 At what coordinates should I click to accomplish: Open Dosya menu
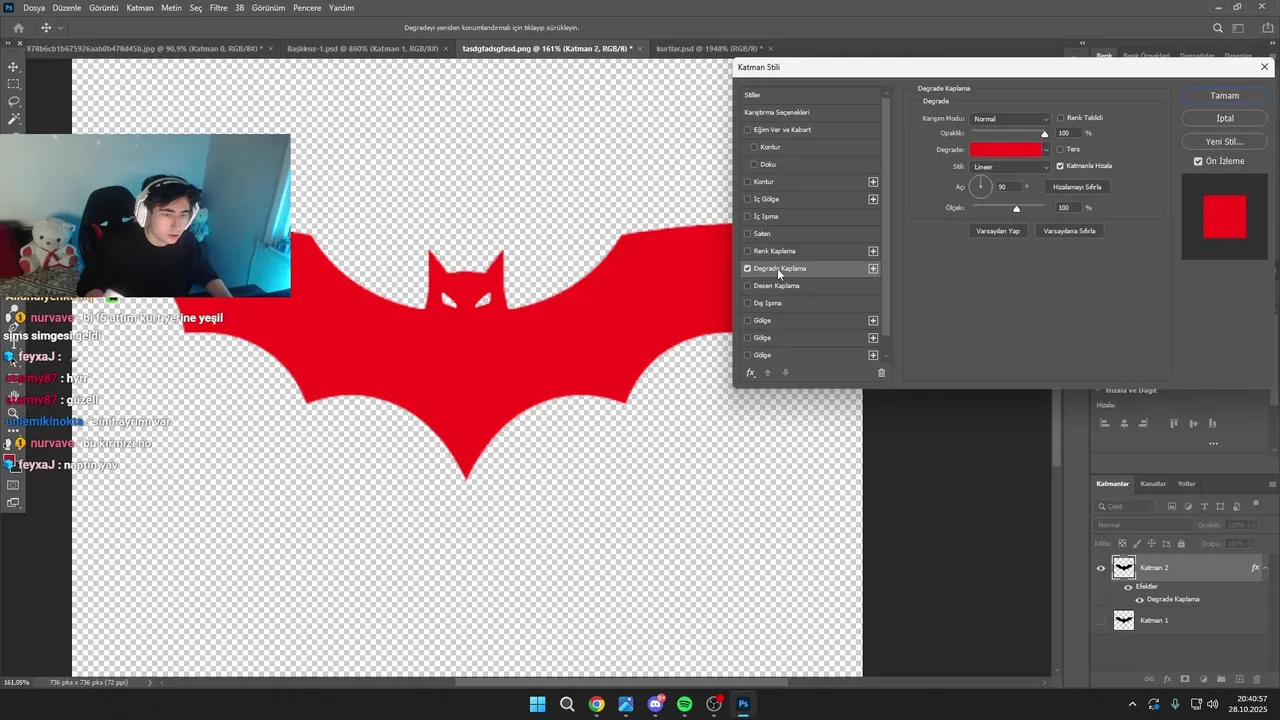(x=34, y=8)
